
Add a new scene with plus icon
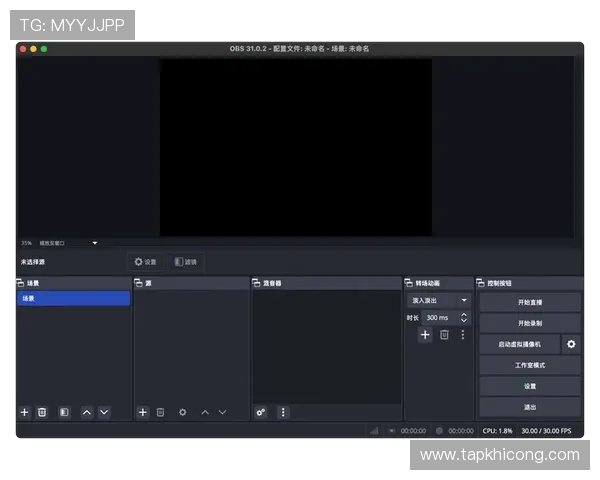click(x=25, y=412)
